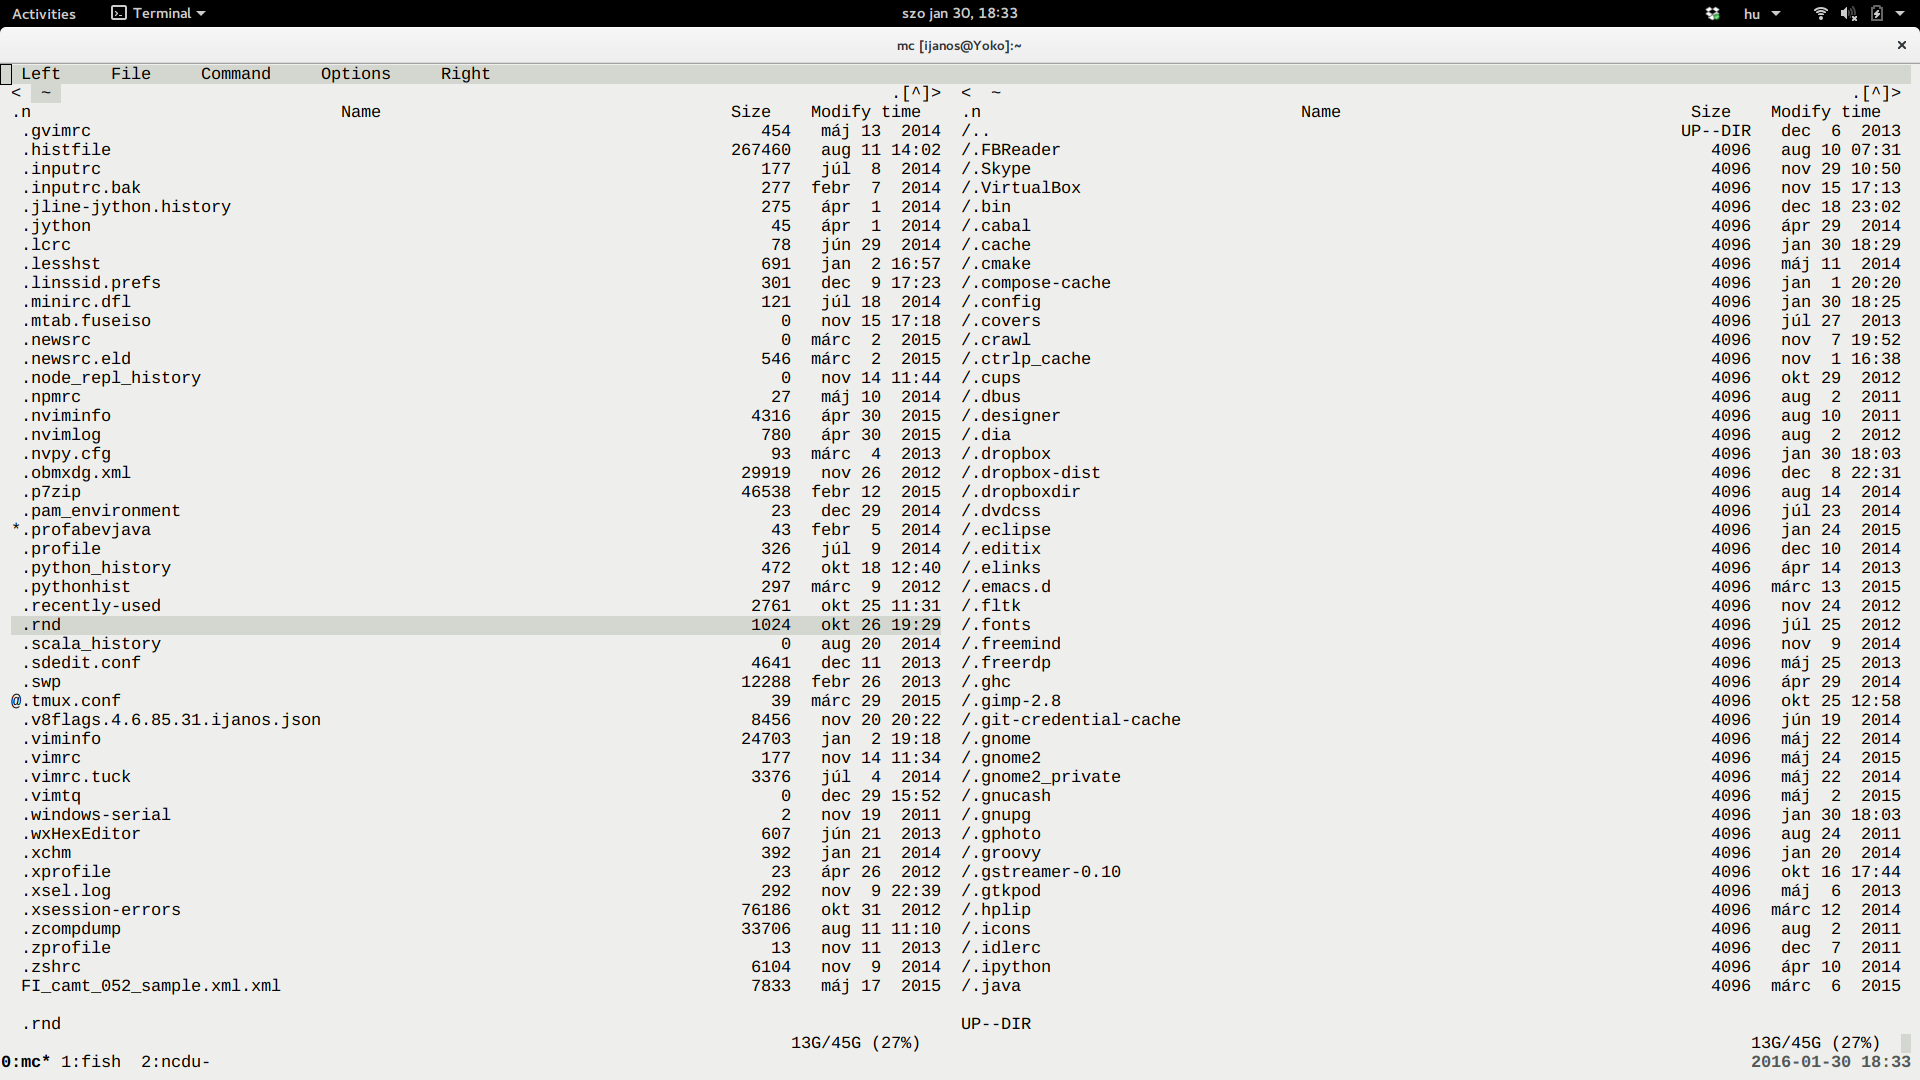Click left panel history back arrow
Image resolution: width=1920 pixels, height=1080 pixels.
click(x=16, y=93)
